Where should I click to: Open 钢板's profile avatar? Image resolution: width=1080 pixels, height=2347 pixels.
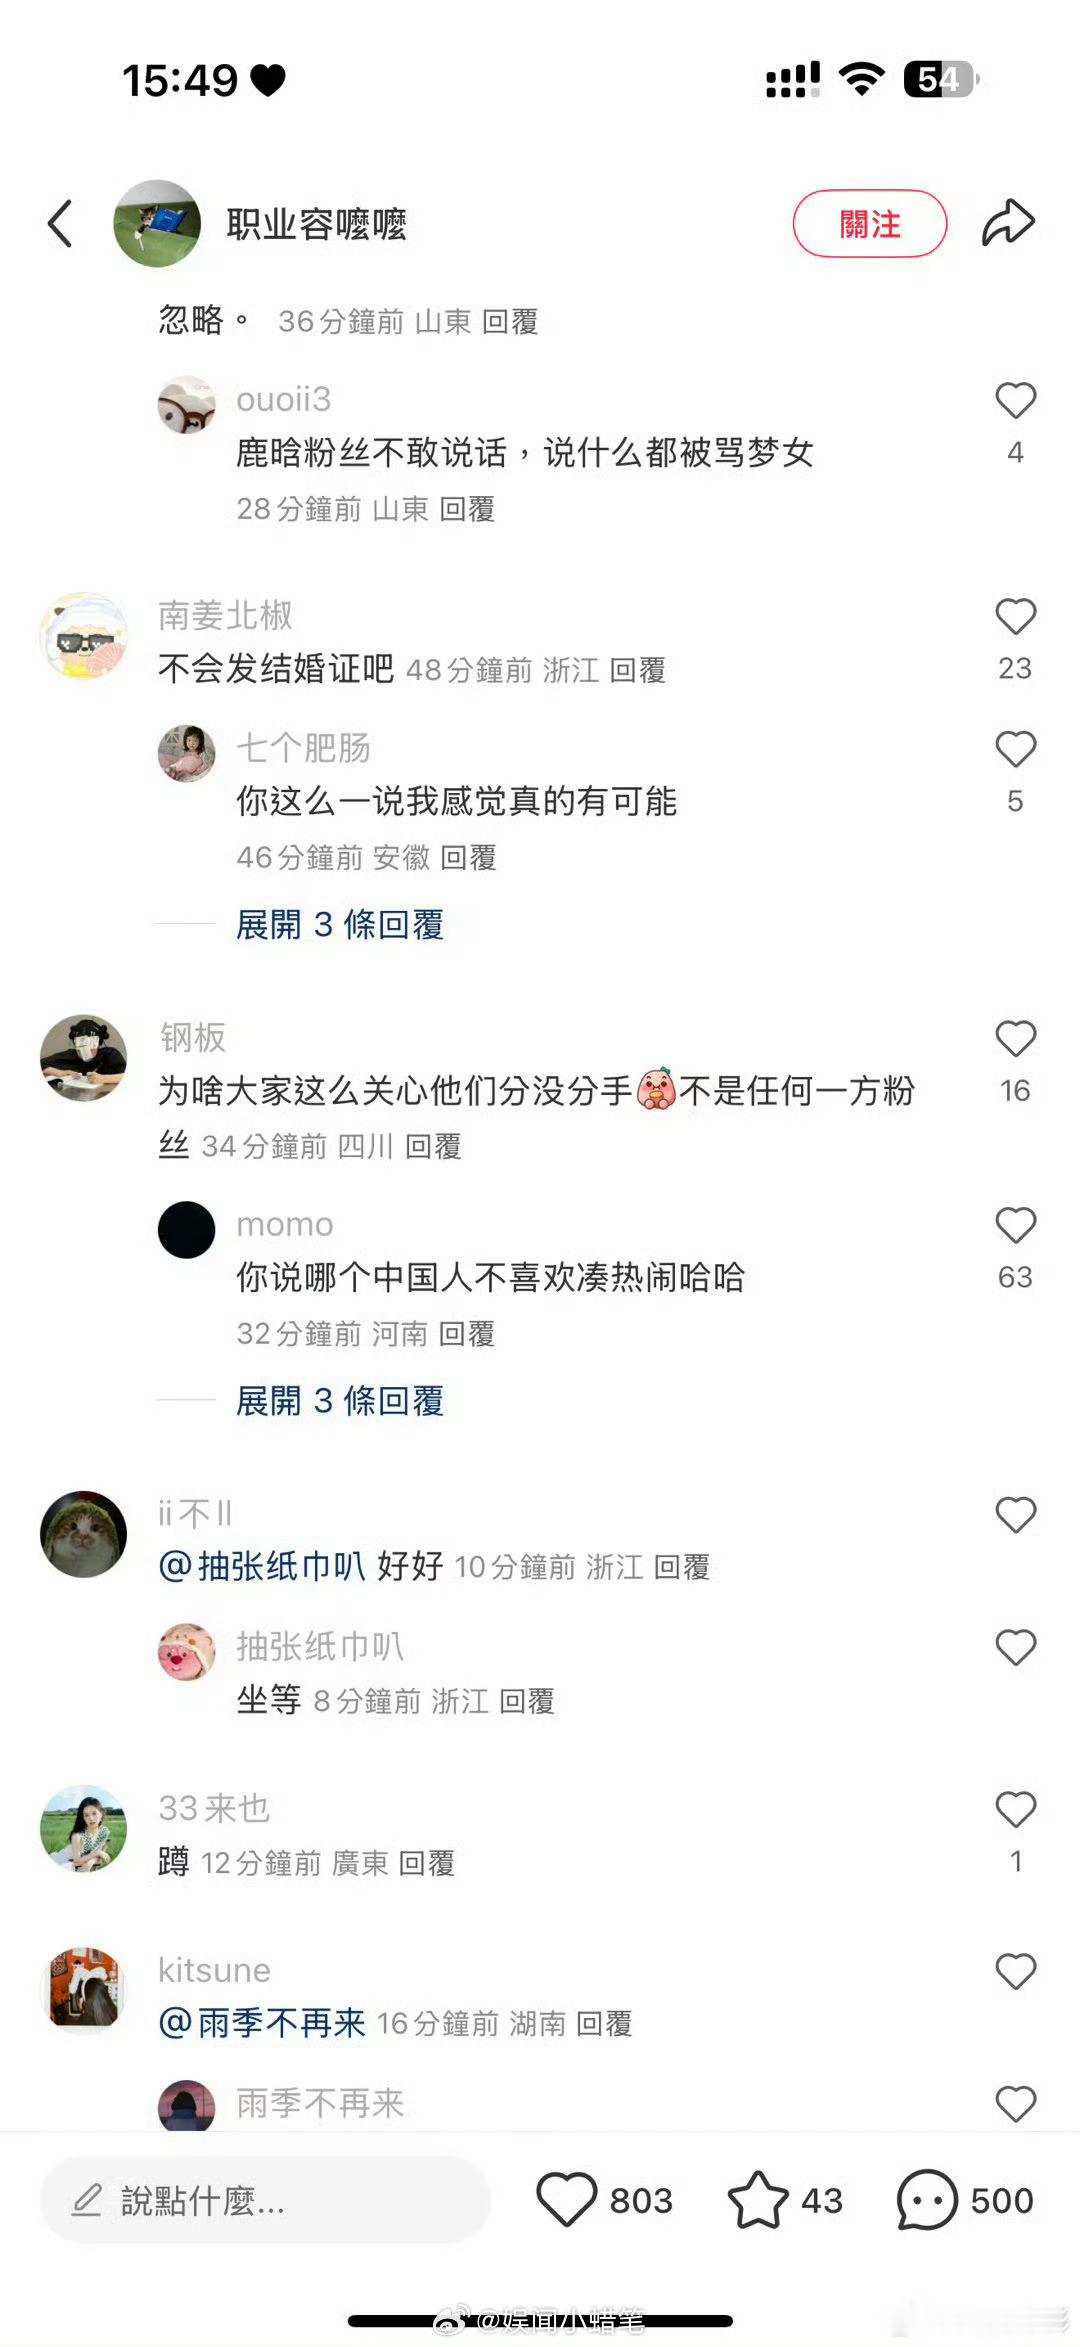pyautogui.click(x=84, y=1058)
